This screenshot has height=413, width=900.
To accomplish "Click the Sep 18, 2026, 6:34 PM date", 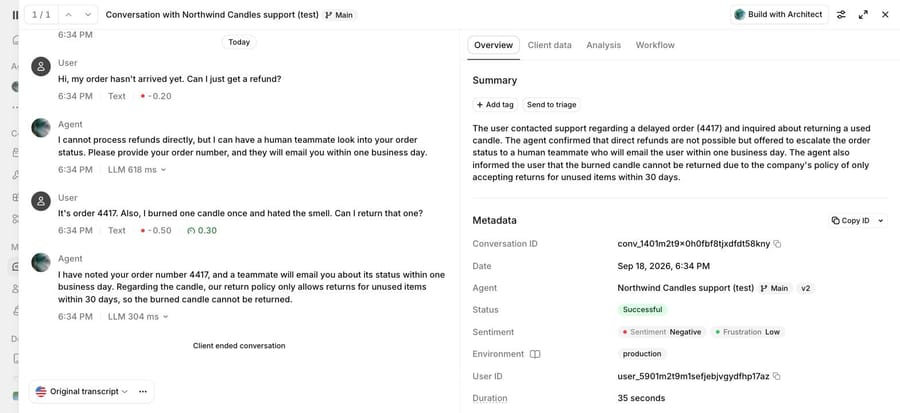I will pos(664,266).
